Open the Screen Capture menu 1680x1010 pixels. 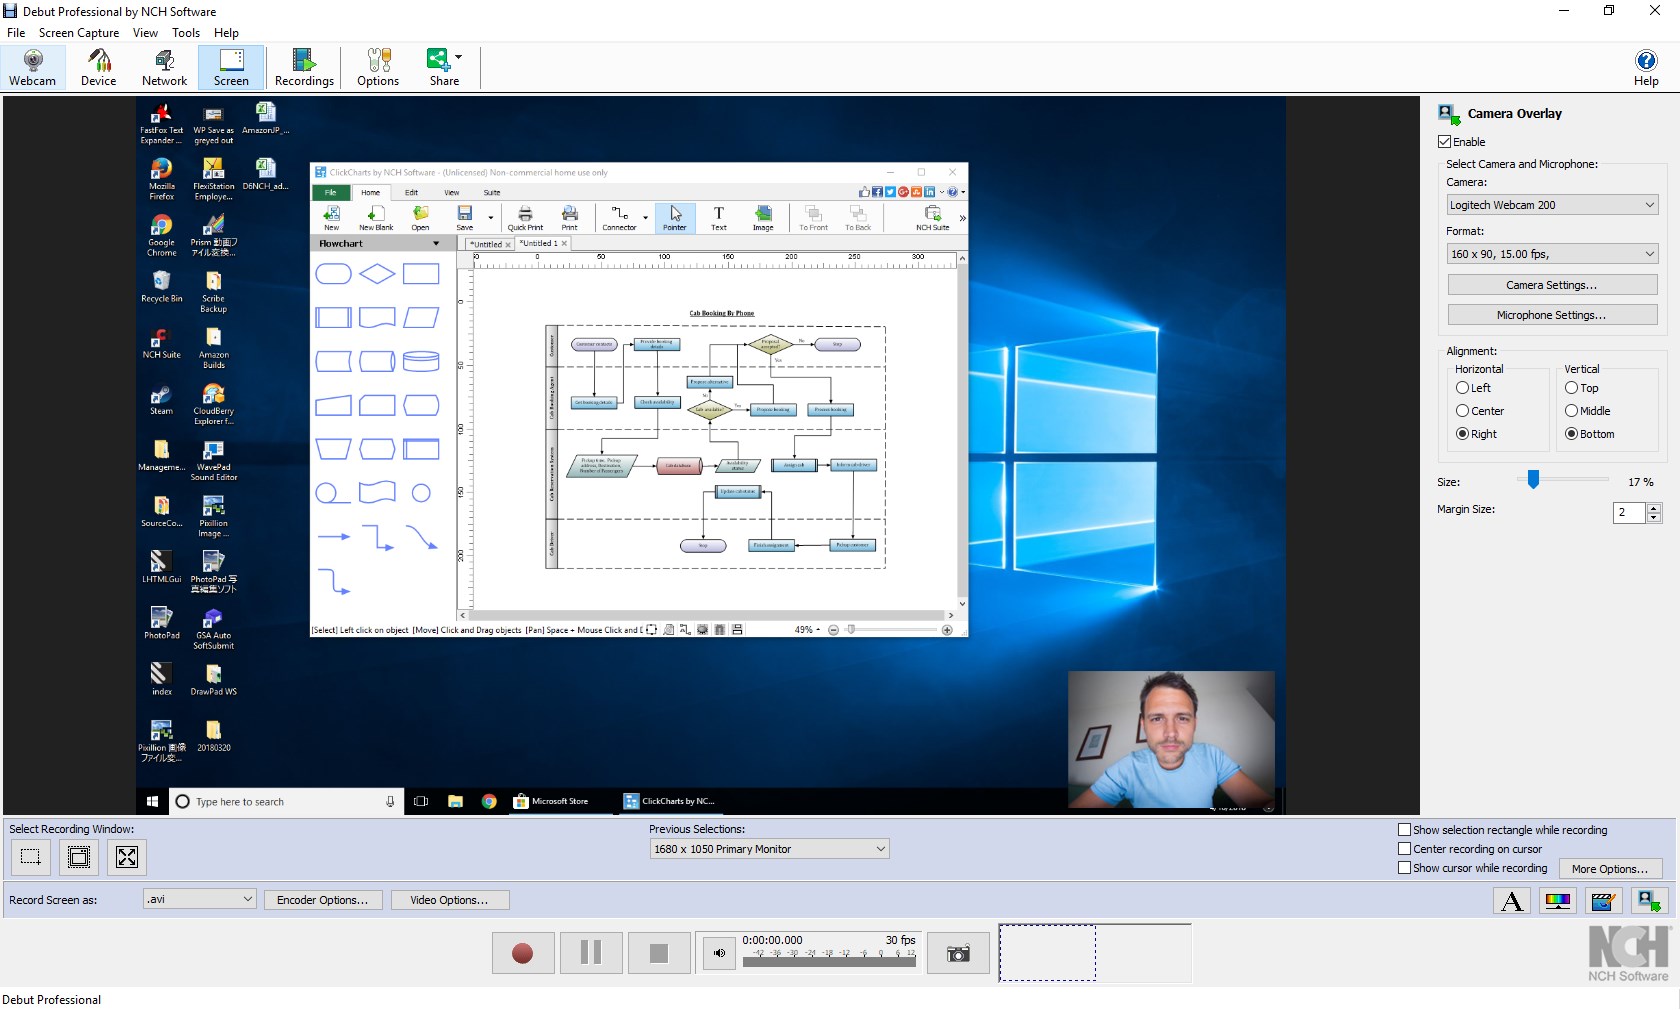click(78, 32)
